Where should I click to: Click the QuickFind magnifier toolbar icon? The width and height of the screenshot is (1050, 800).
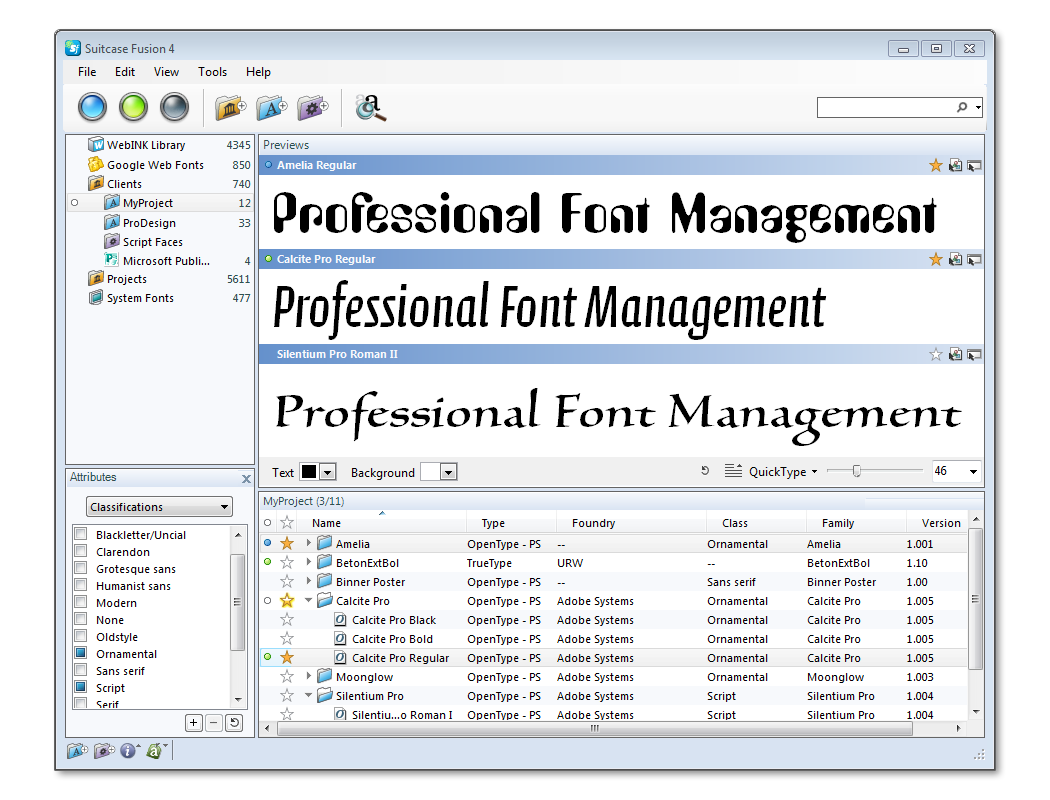tap(370, 107)
